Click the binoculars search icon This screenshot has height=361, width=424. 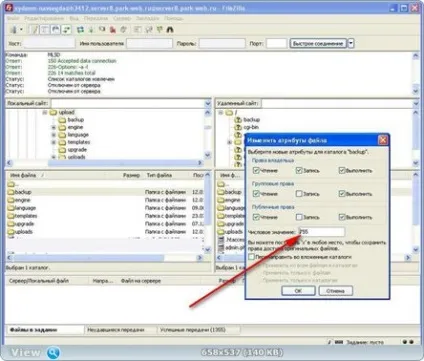point(170,30)
